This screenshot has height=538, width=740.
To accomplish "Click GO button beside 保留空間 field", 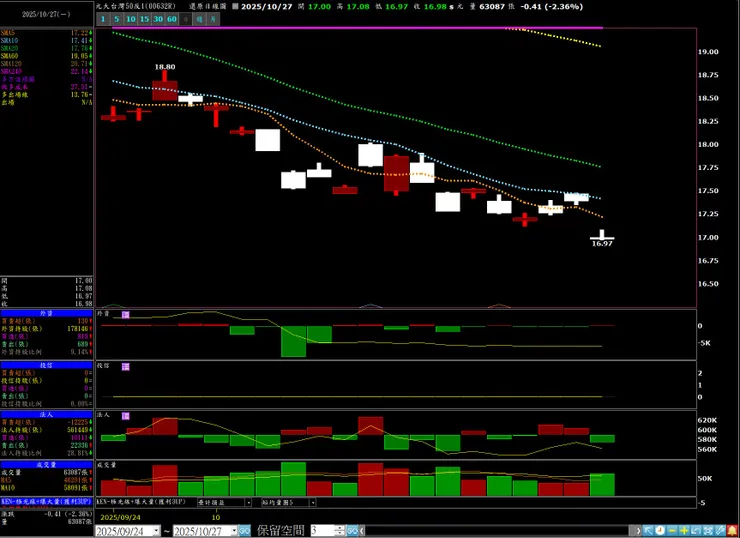I will point(353,531).
